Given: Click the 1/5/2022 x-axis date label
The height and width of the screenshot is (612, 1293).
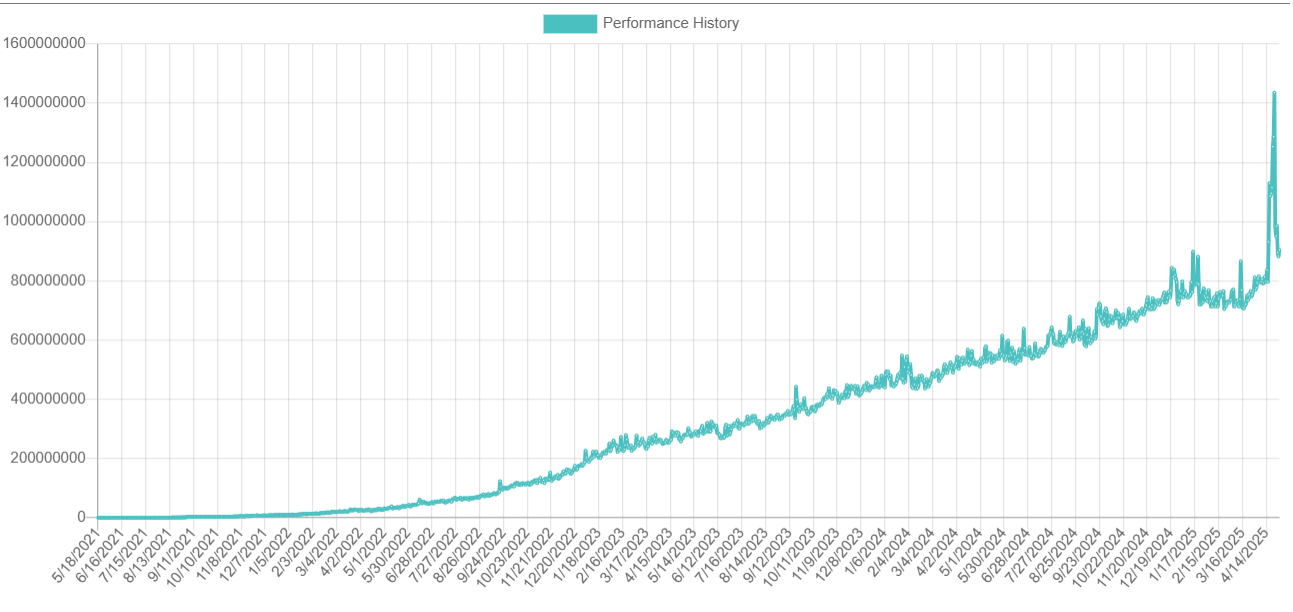Looking at the screenshot, I should pos(270,549).
